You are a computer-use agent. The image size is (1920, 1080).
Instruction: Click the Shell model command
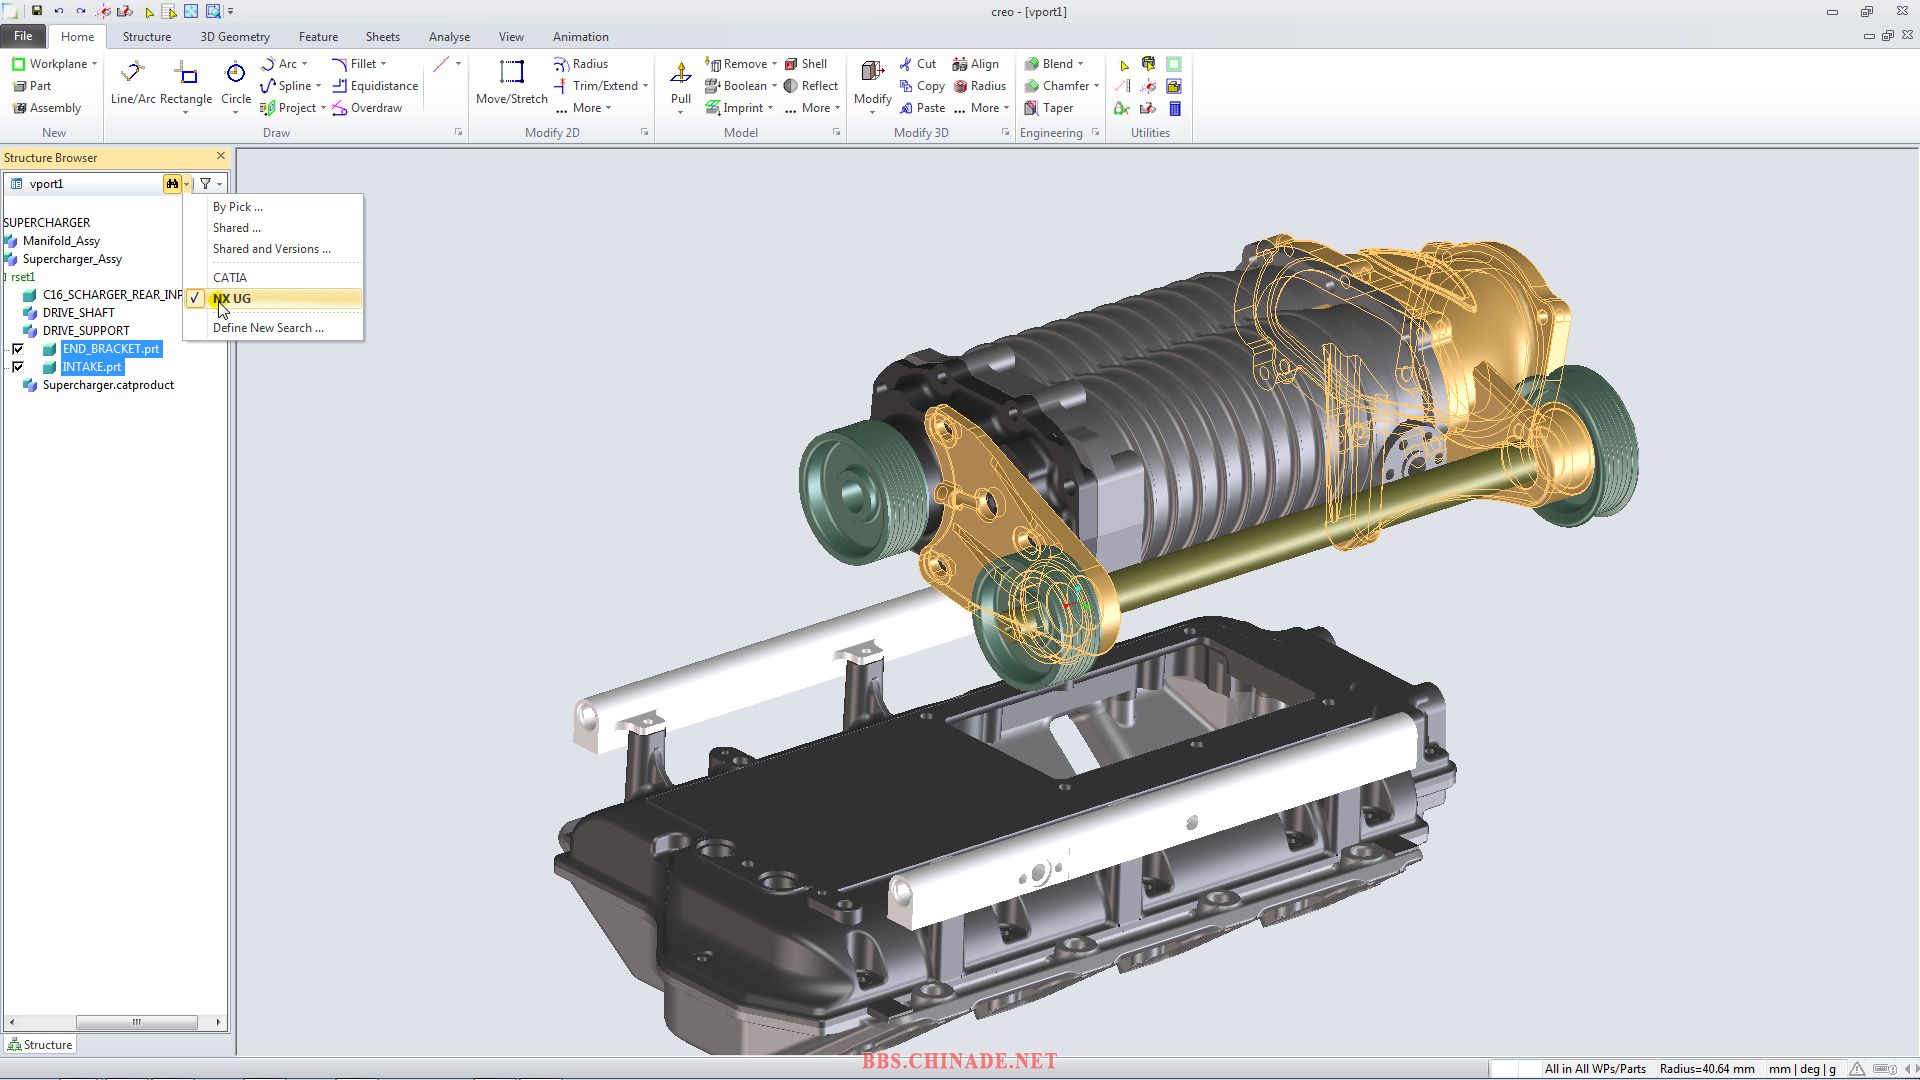coord(806,64)
